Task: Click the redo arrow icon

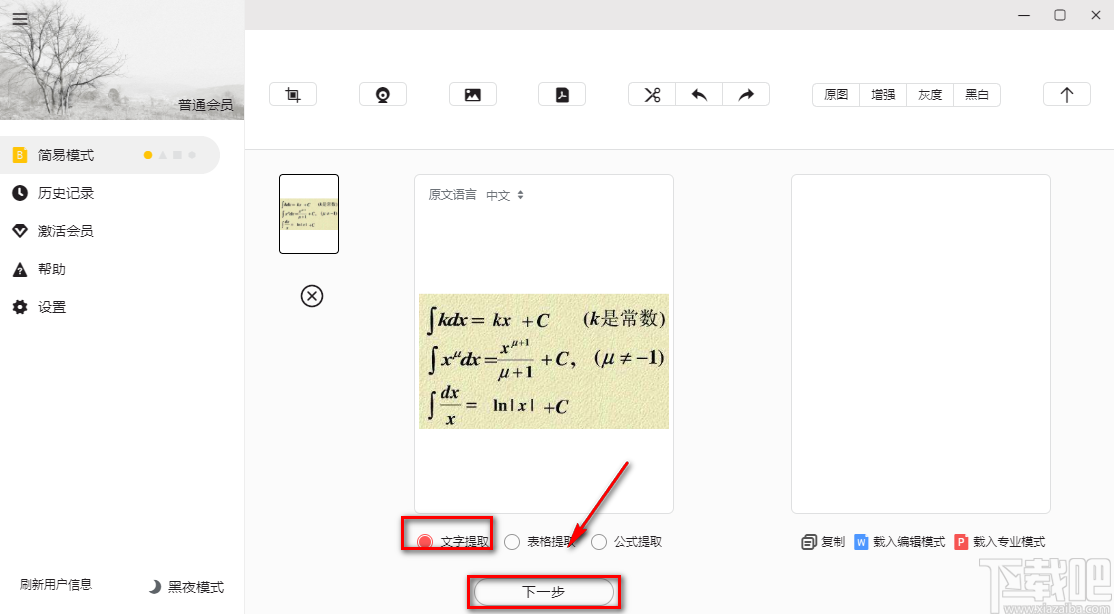Action: point(746,95)
